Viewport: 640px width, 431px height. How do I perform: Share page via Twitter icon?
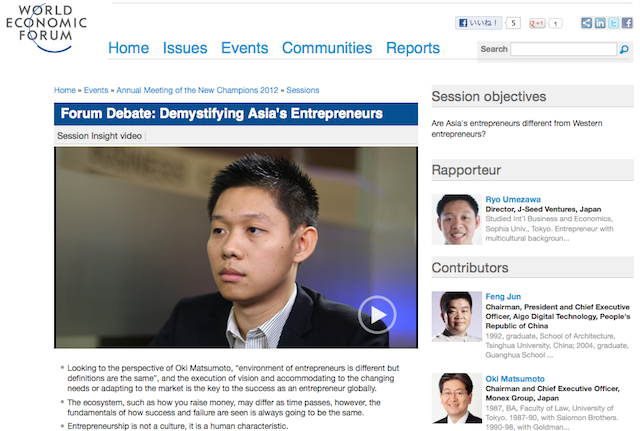613,23
